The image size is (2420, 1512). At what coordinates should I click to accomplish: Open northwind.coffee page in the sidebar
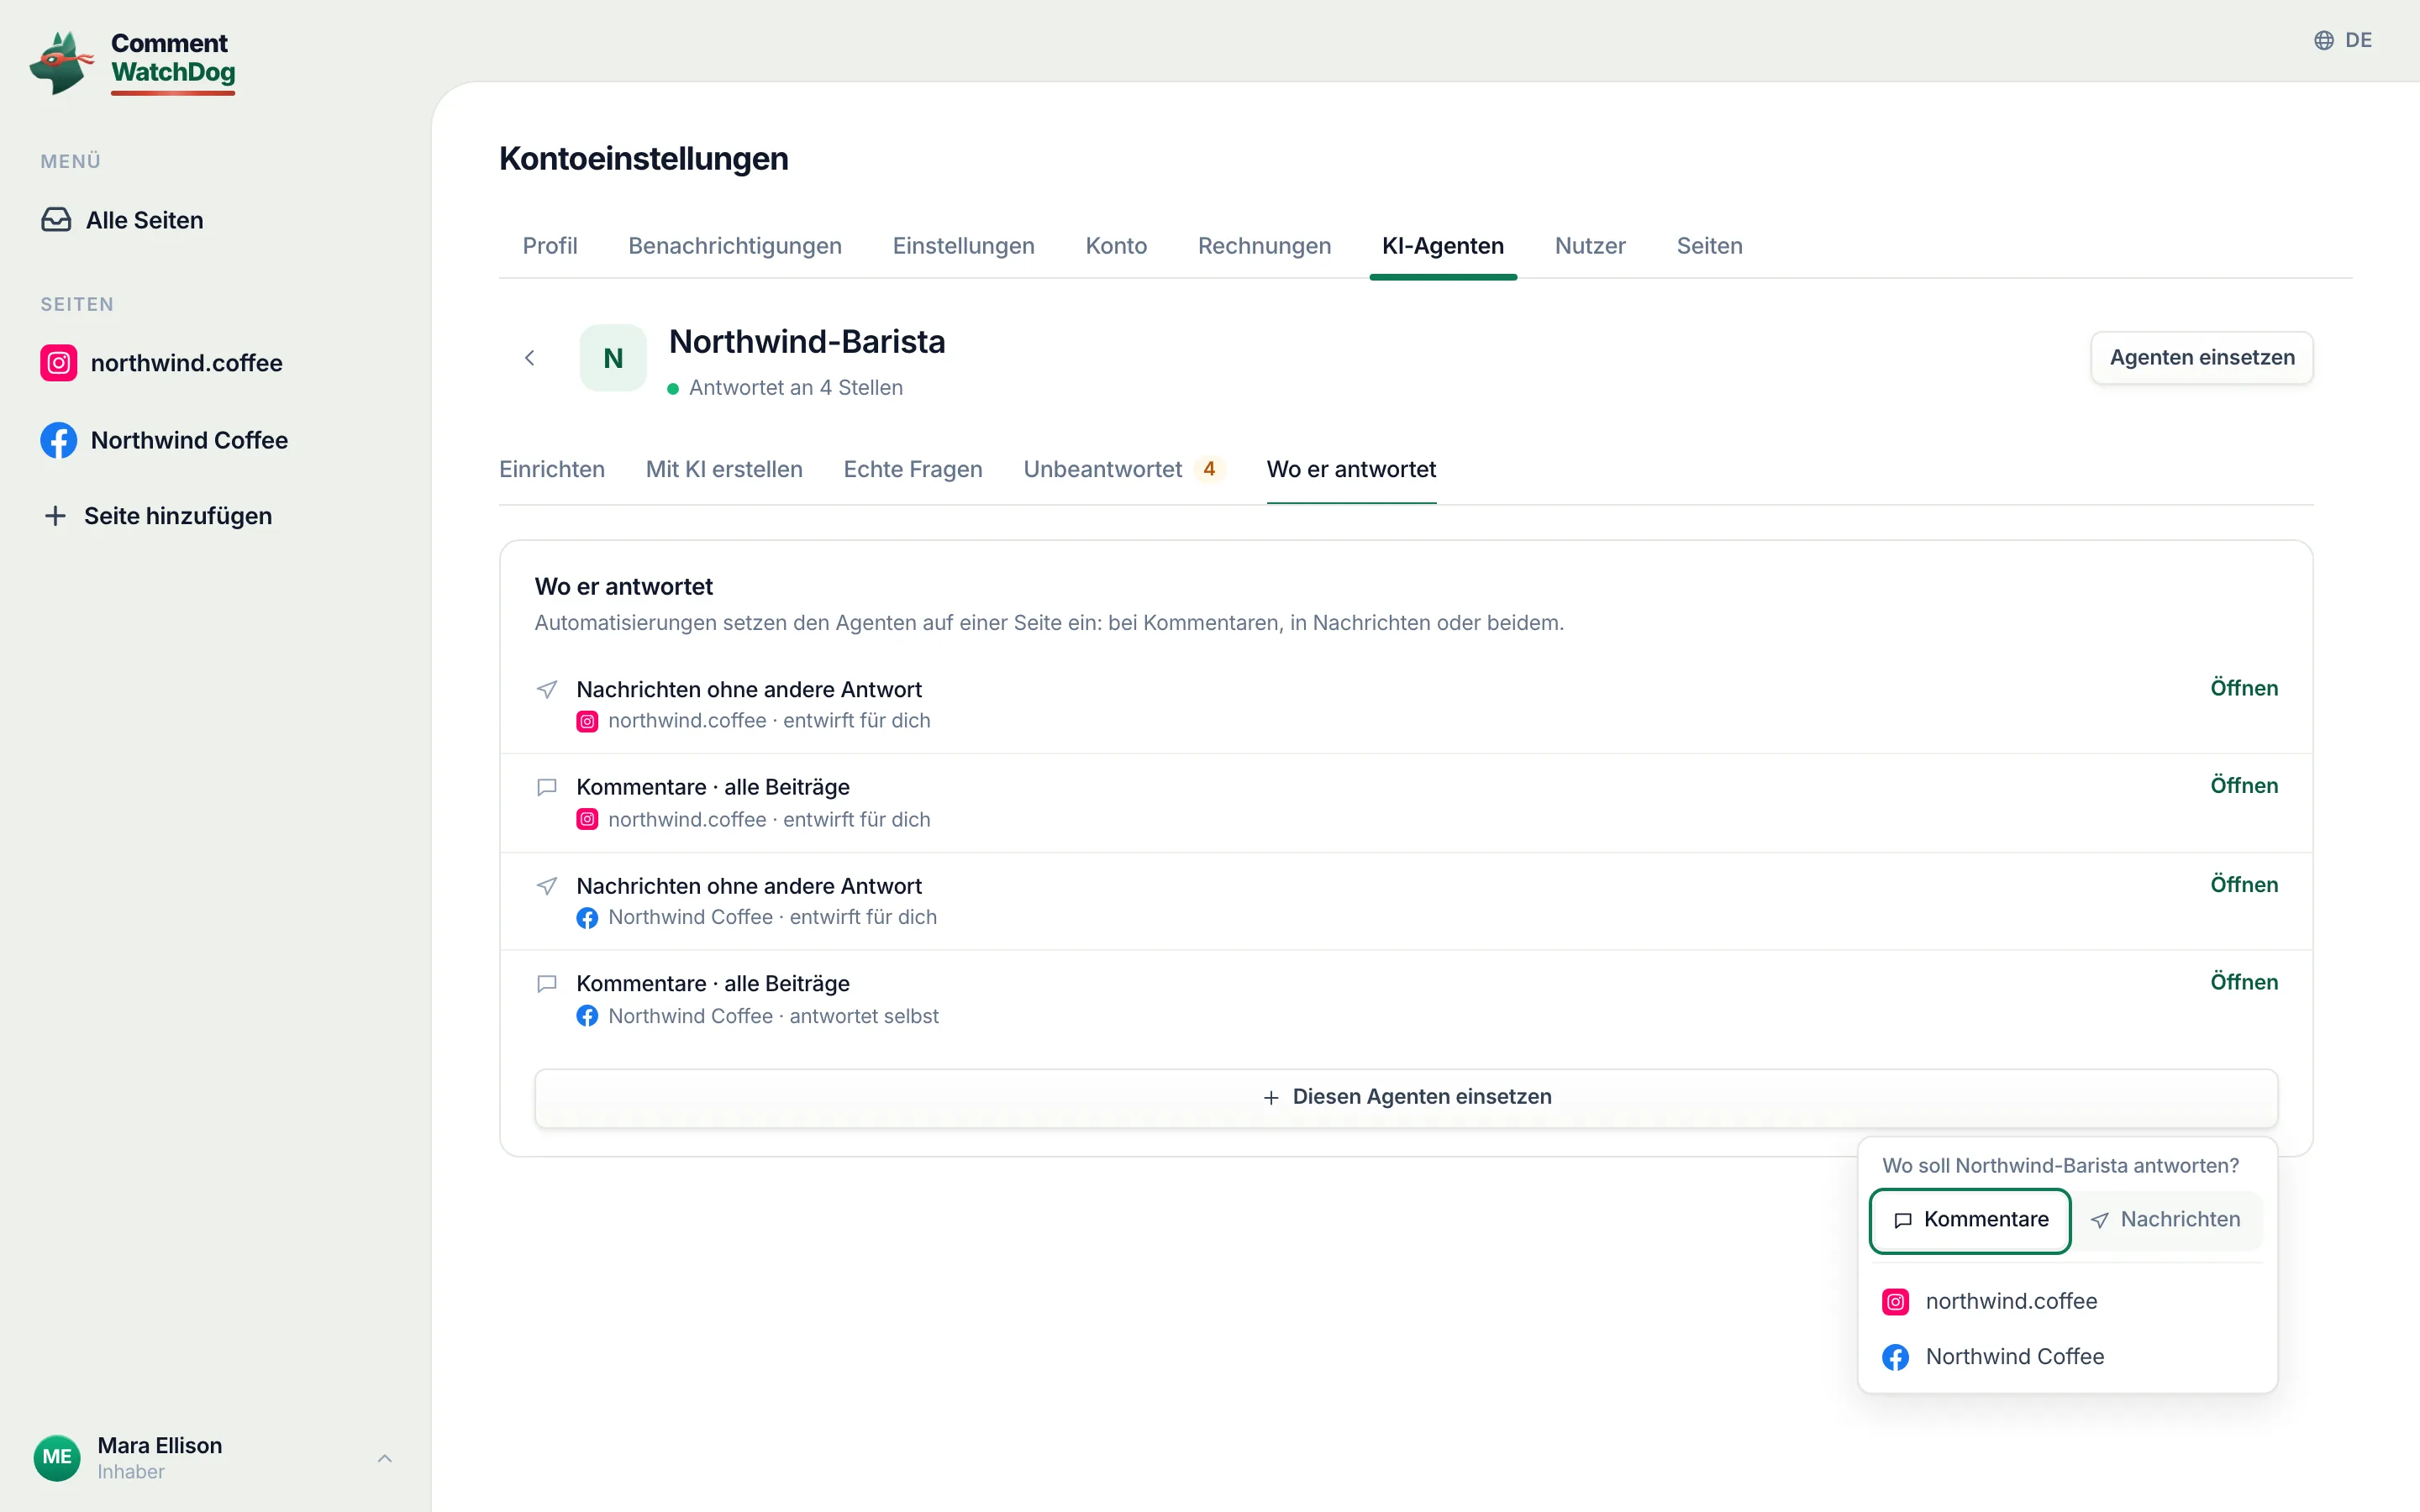tap(162, 363)
